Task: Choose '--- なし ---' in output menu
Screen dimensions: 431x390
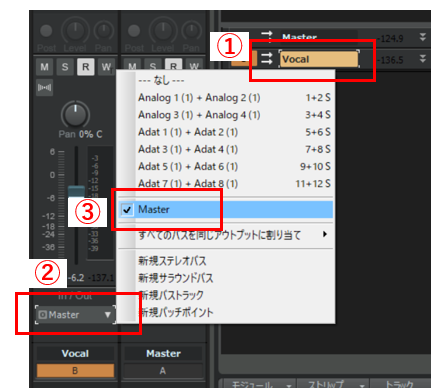Action: (x=226, y=80)
